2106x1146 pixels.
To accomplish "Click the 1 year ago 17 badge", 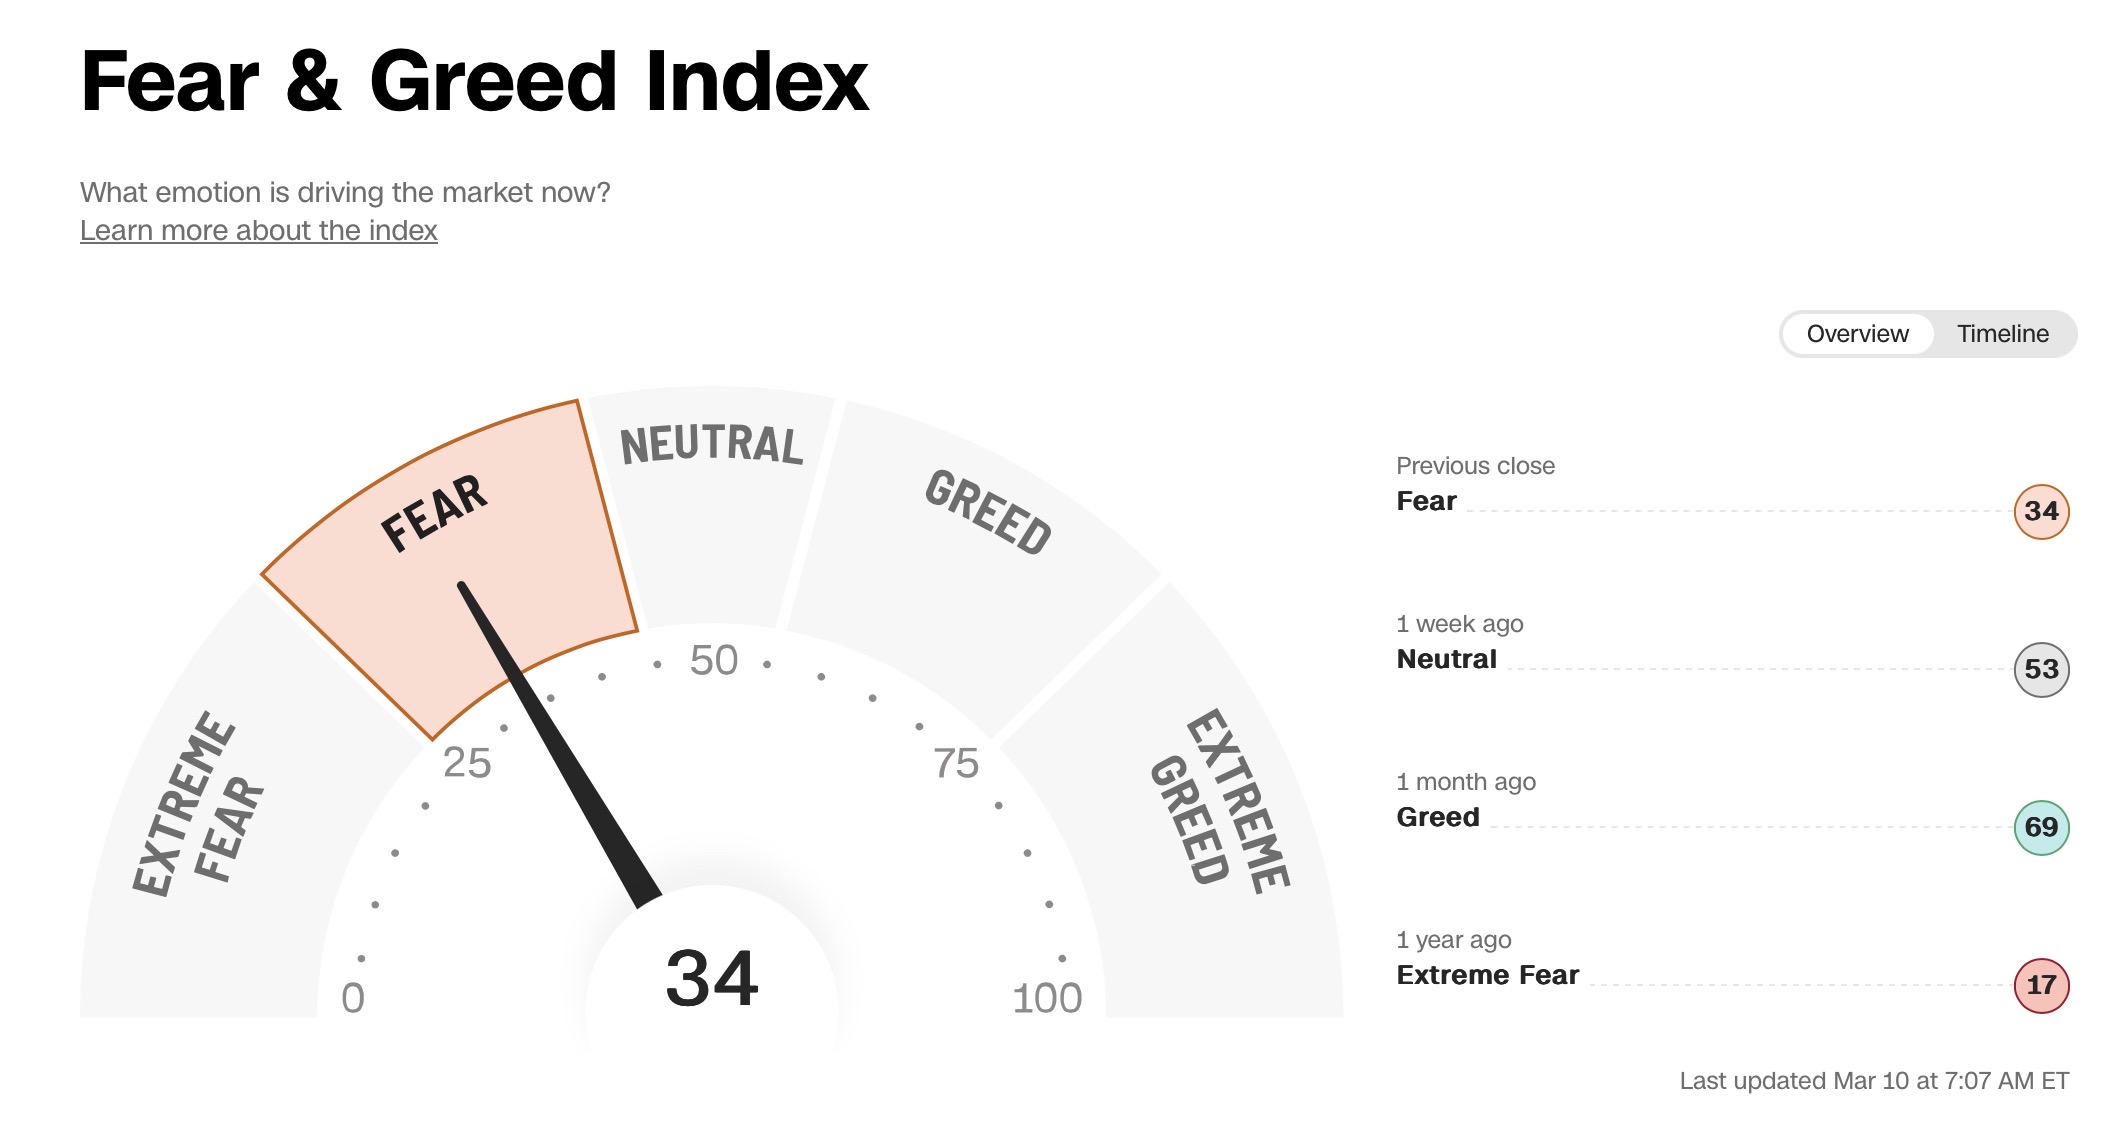I will tap(2040, 985).
